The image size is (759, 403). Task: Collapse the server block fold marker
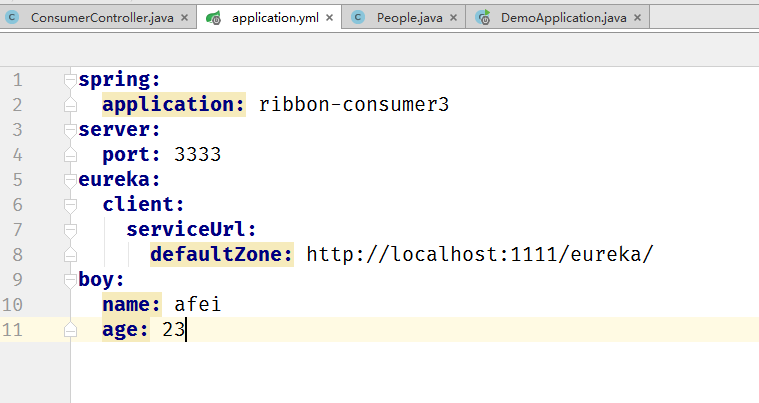tap(70, 130)
